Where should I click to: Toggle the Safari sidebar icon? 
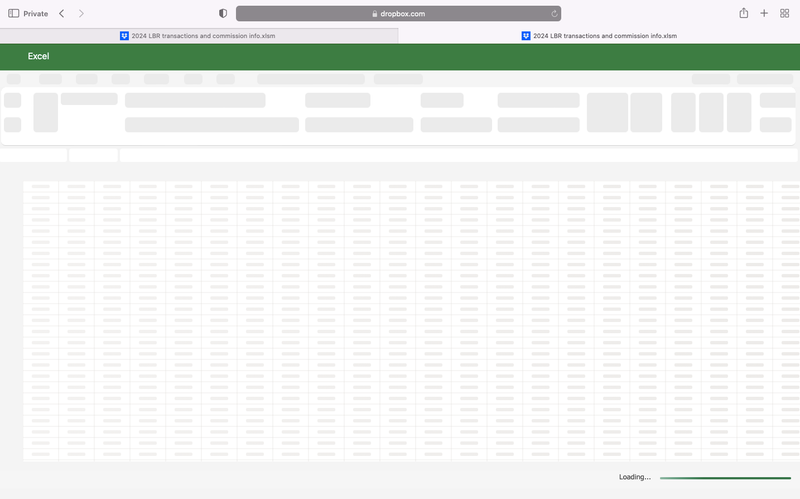14,13
